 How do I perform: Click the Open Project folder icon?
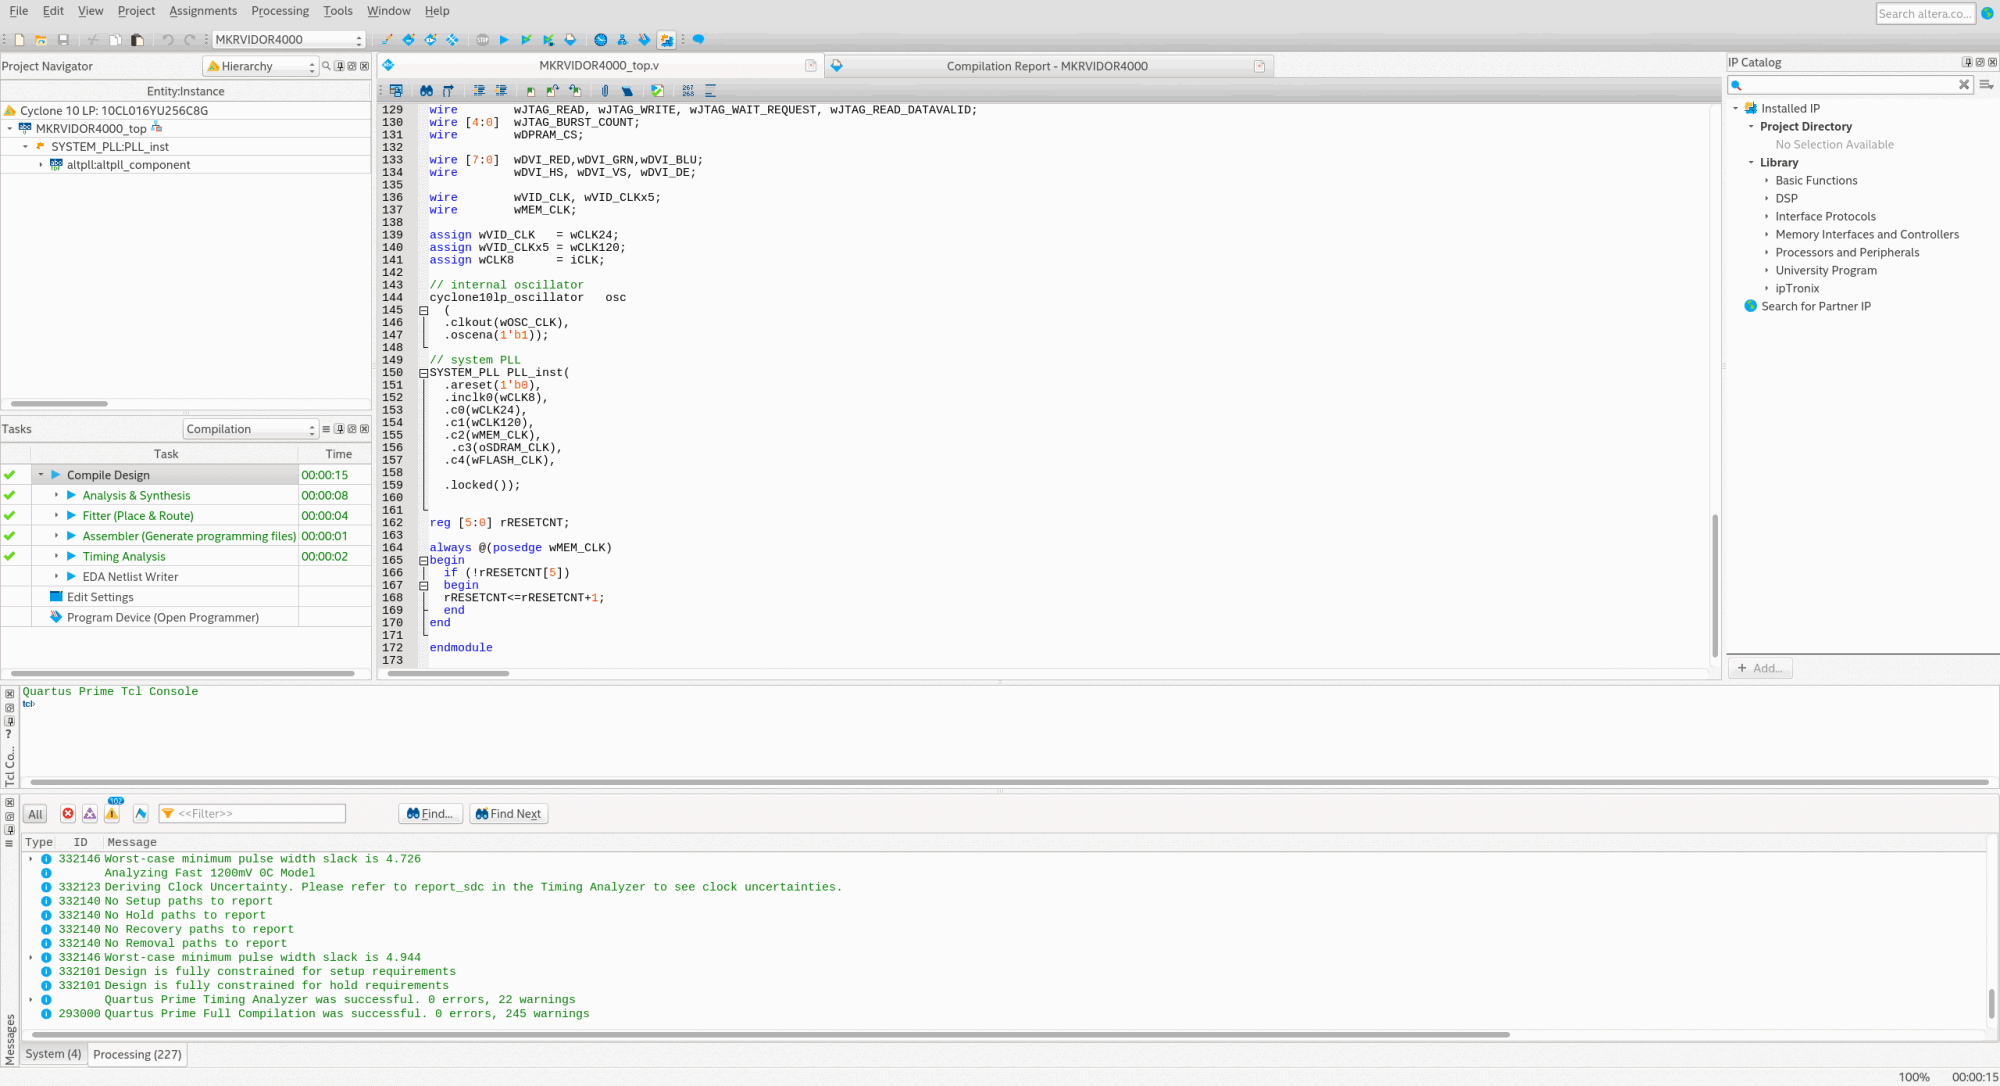click(41, 40)
